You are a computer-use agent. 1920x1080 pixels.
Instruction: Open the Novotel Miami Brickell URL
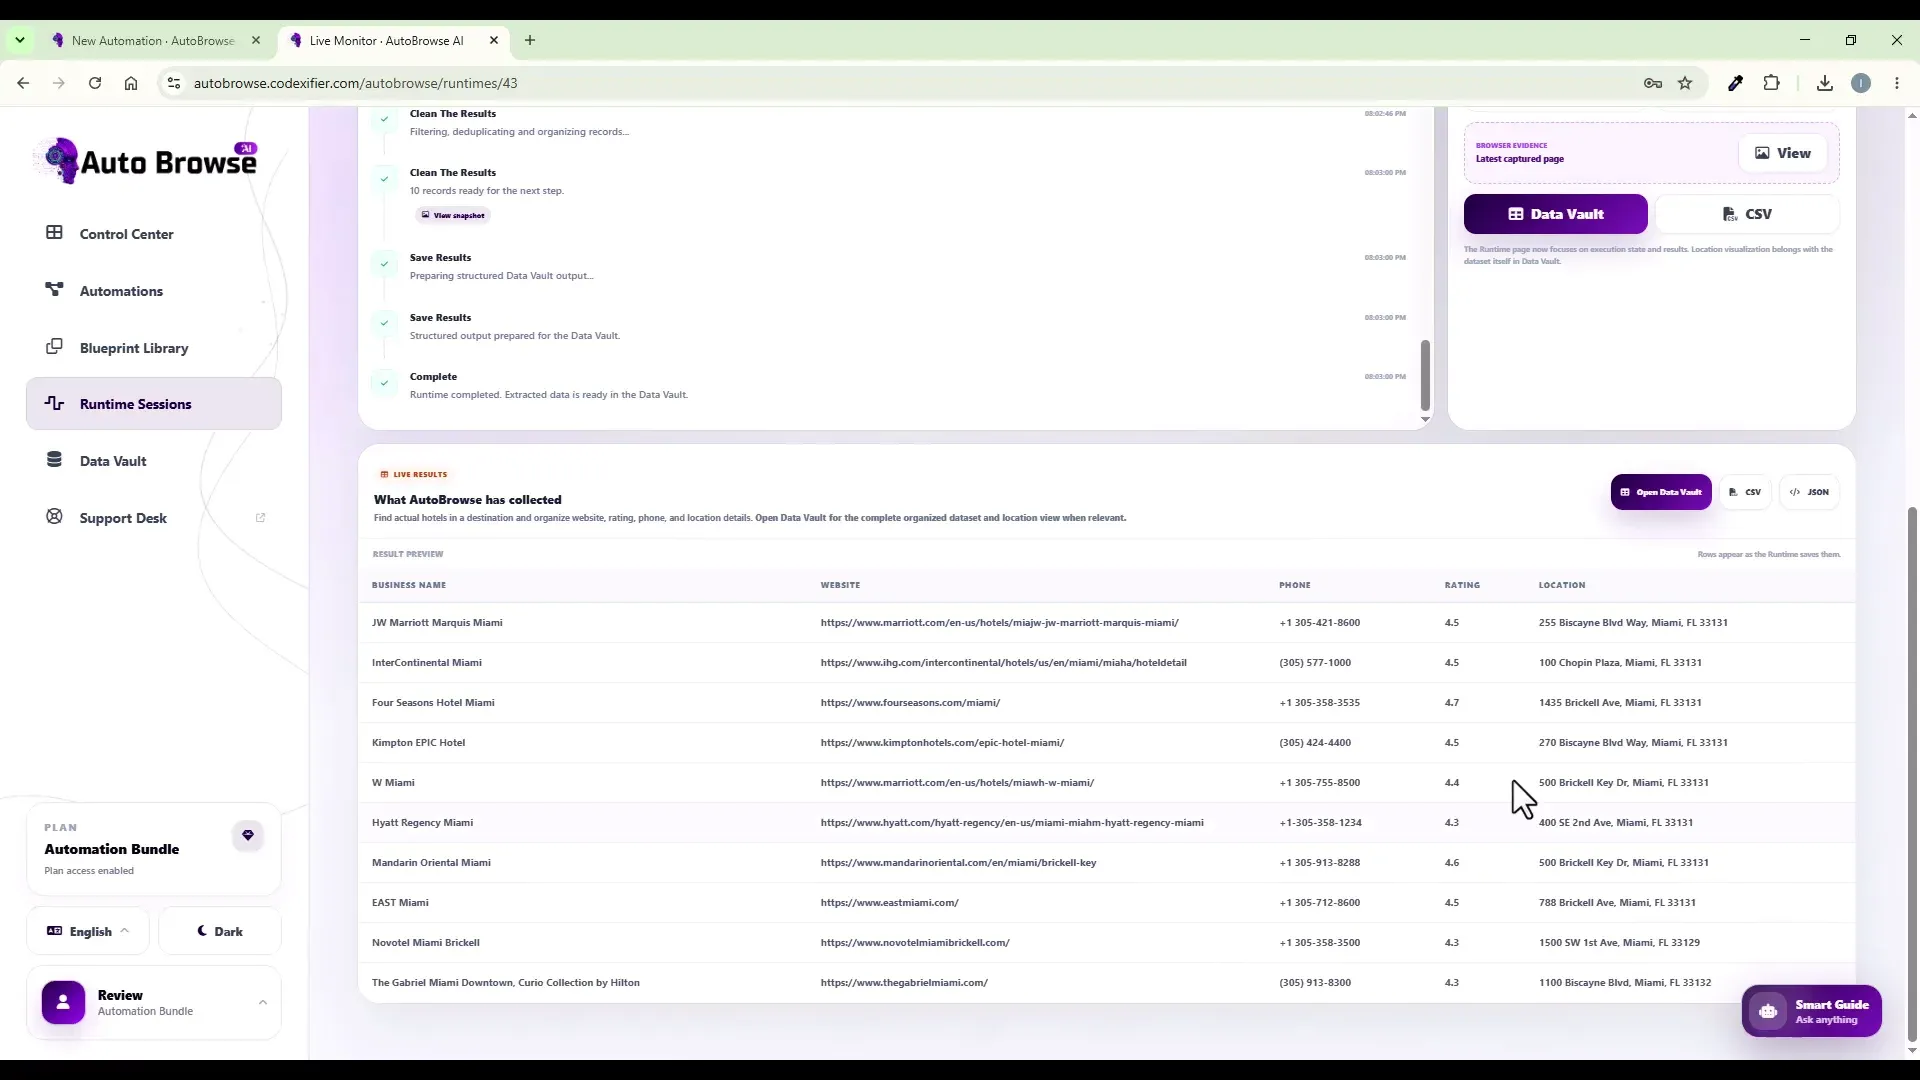(x=915, y=943)
